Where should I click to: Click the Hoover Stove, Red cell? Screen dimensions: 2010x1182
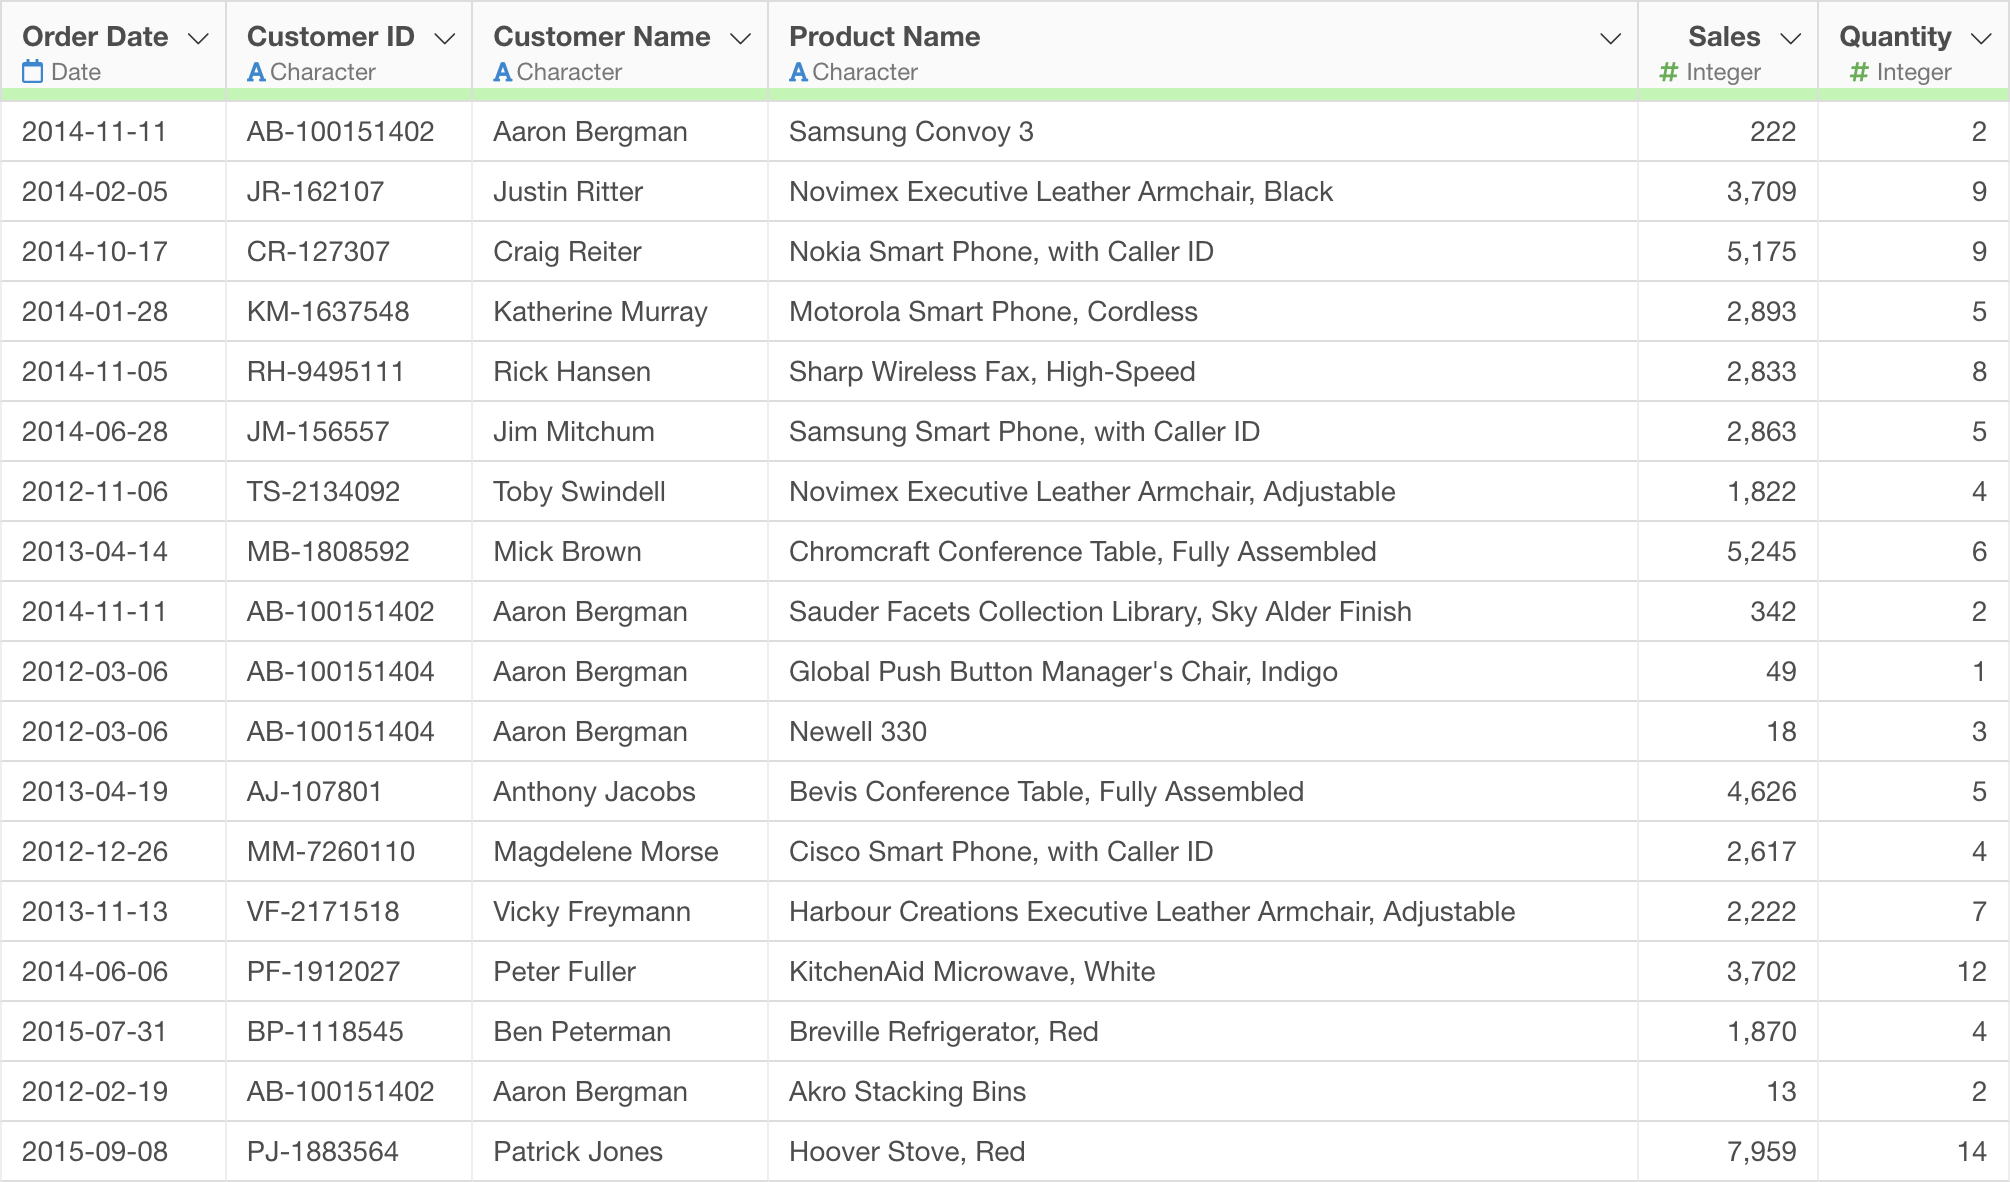click(906, 1152)
